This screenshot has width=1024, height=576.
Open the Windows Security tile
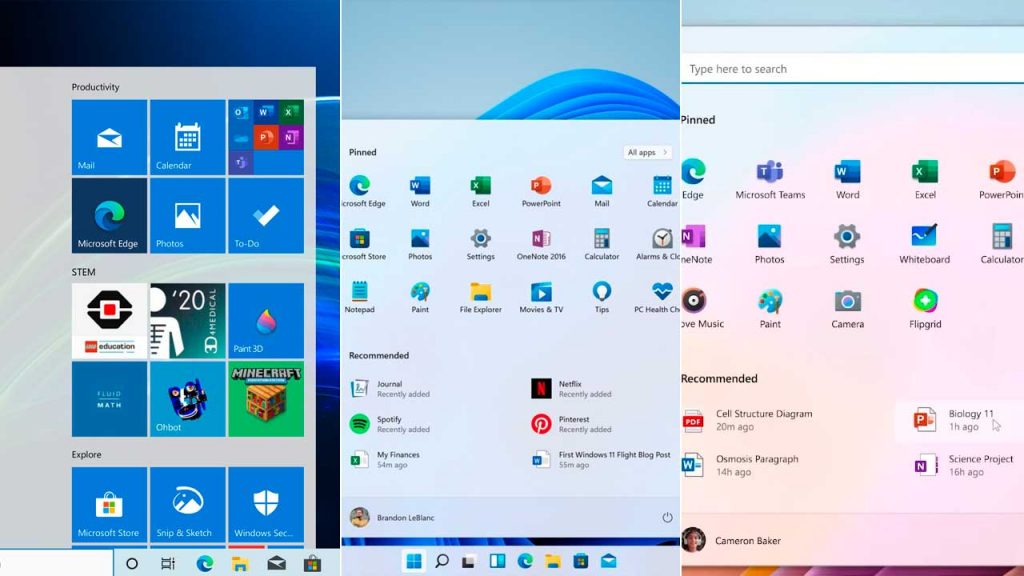(x=266, y=504)
